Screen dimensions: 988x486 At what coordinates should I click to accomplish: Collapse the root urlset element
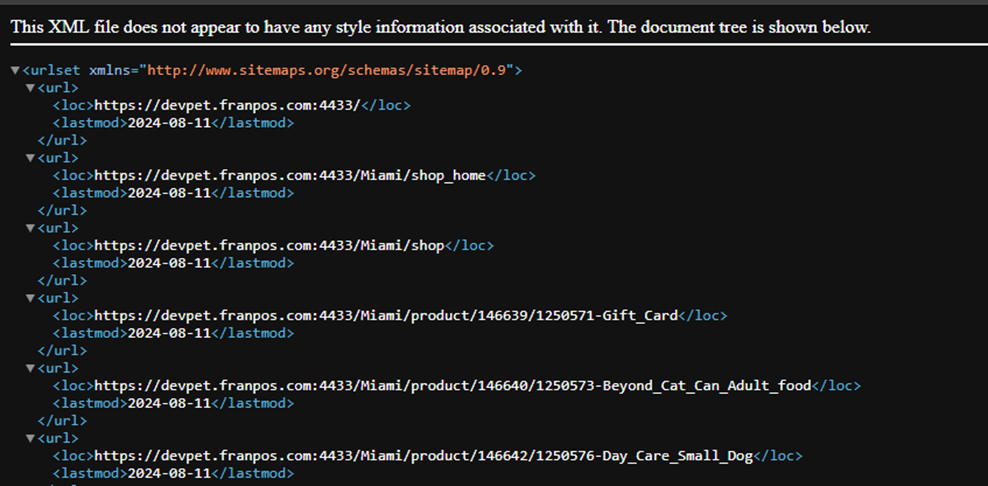15,71
